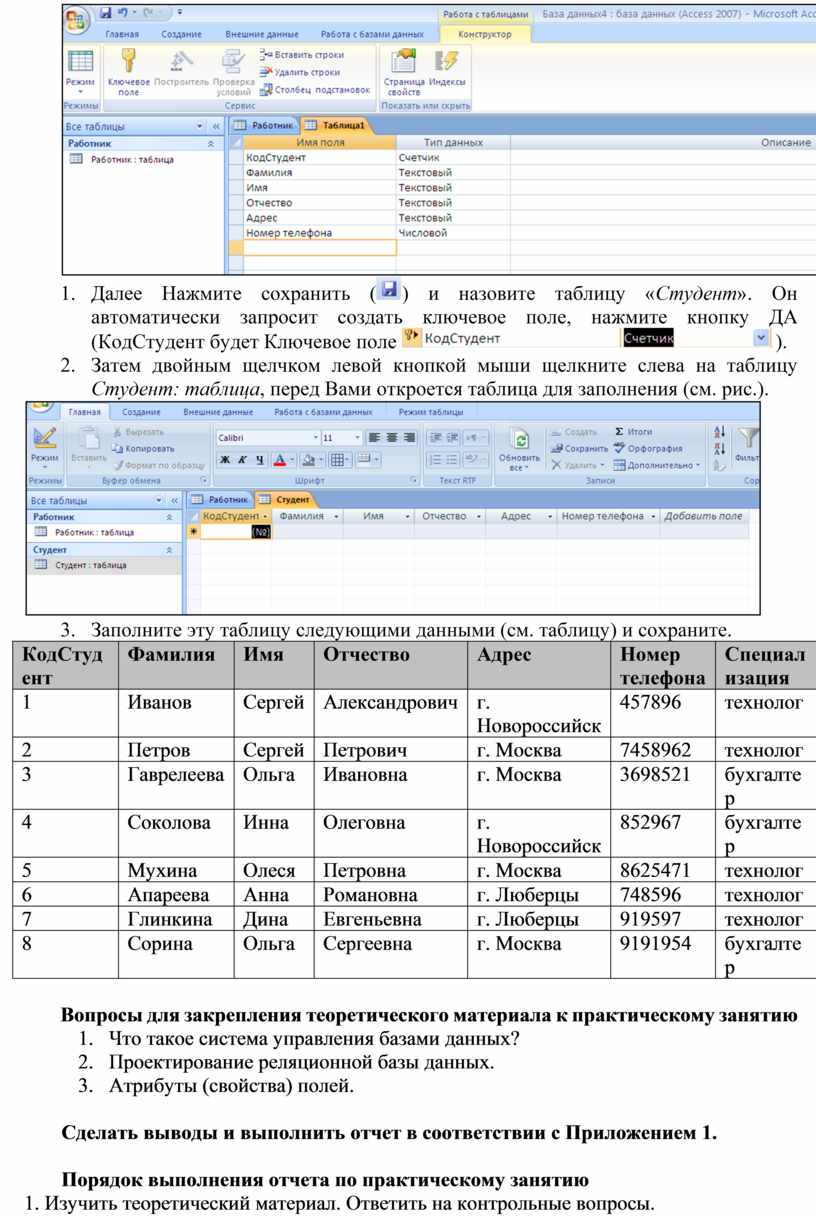The height and width of the screenshot is (1216, 816).
Task: Click Σ Итоги in the Записи group
Action: tap(633, 431)
